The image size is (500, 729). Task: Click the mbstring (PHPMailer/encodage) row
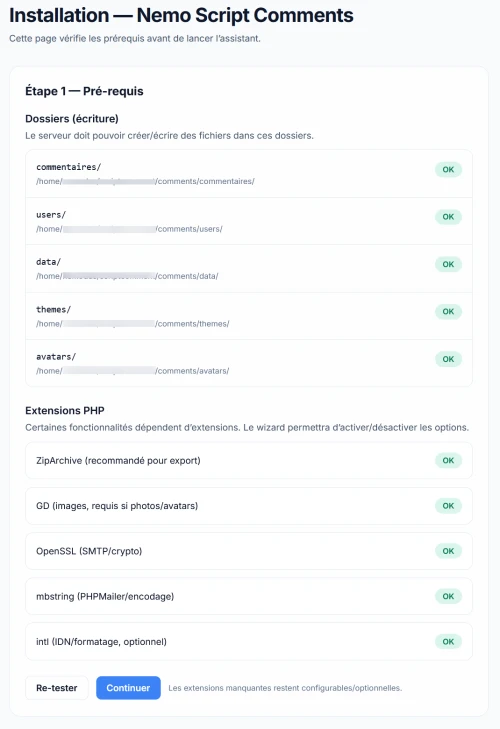249,596
